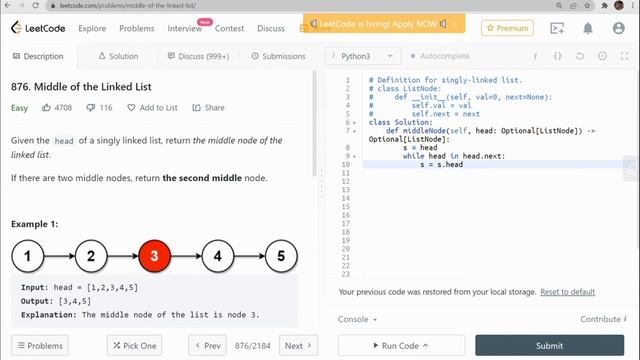Click the LeetCode logo

click(38, 28)
